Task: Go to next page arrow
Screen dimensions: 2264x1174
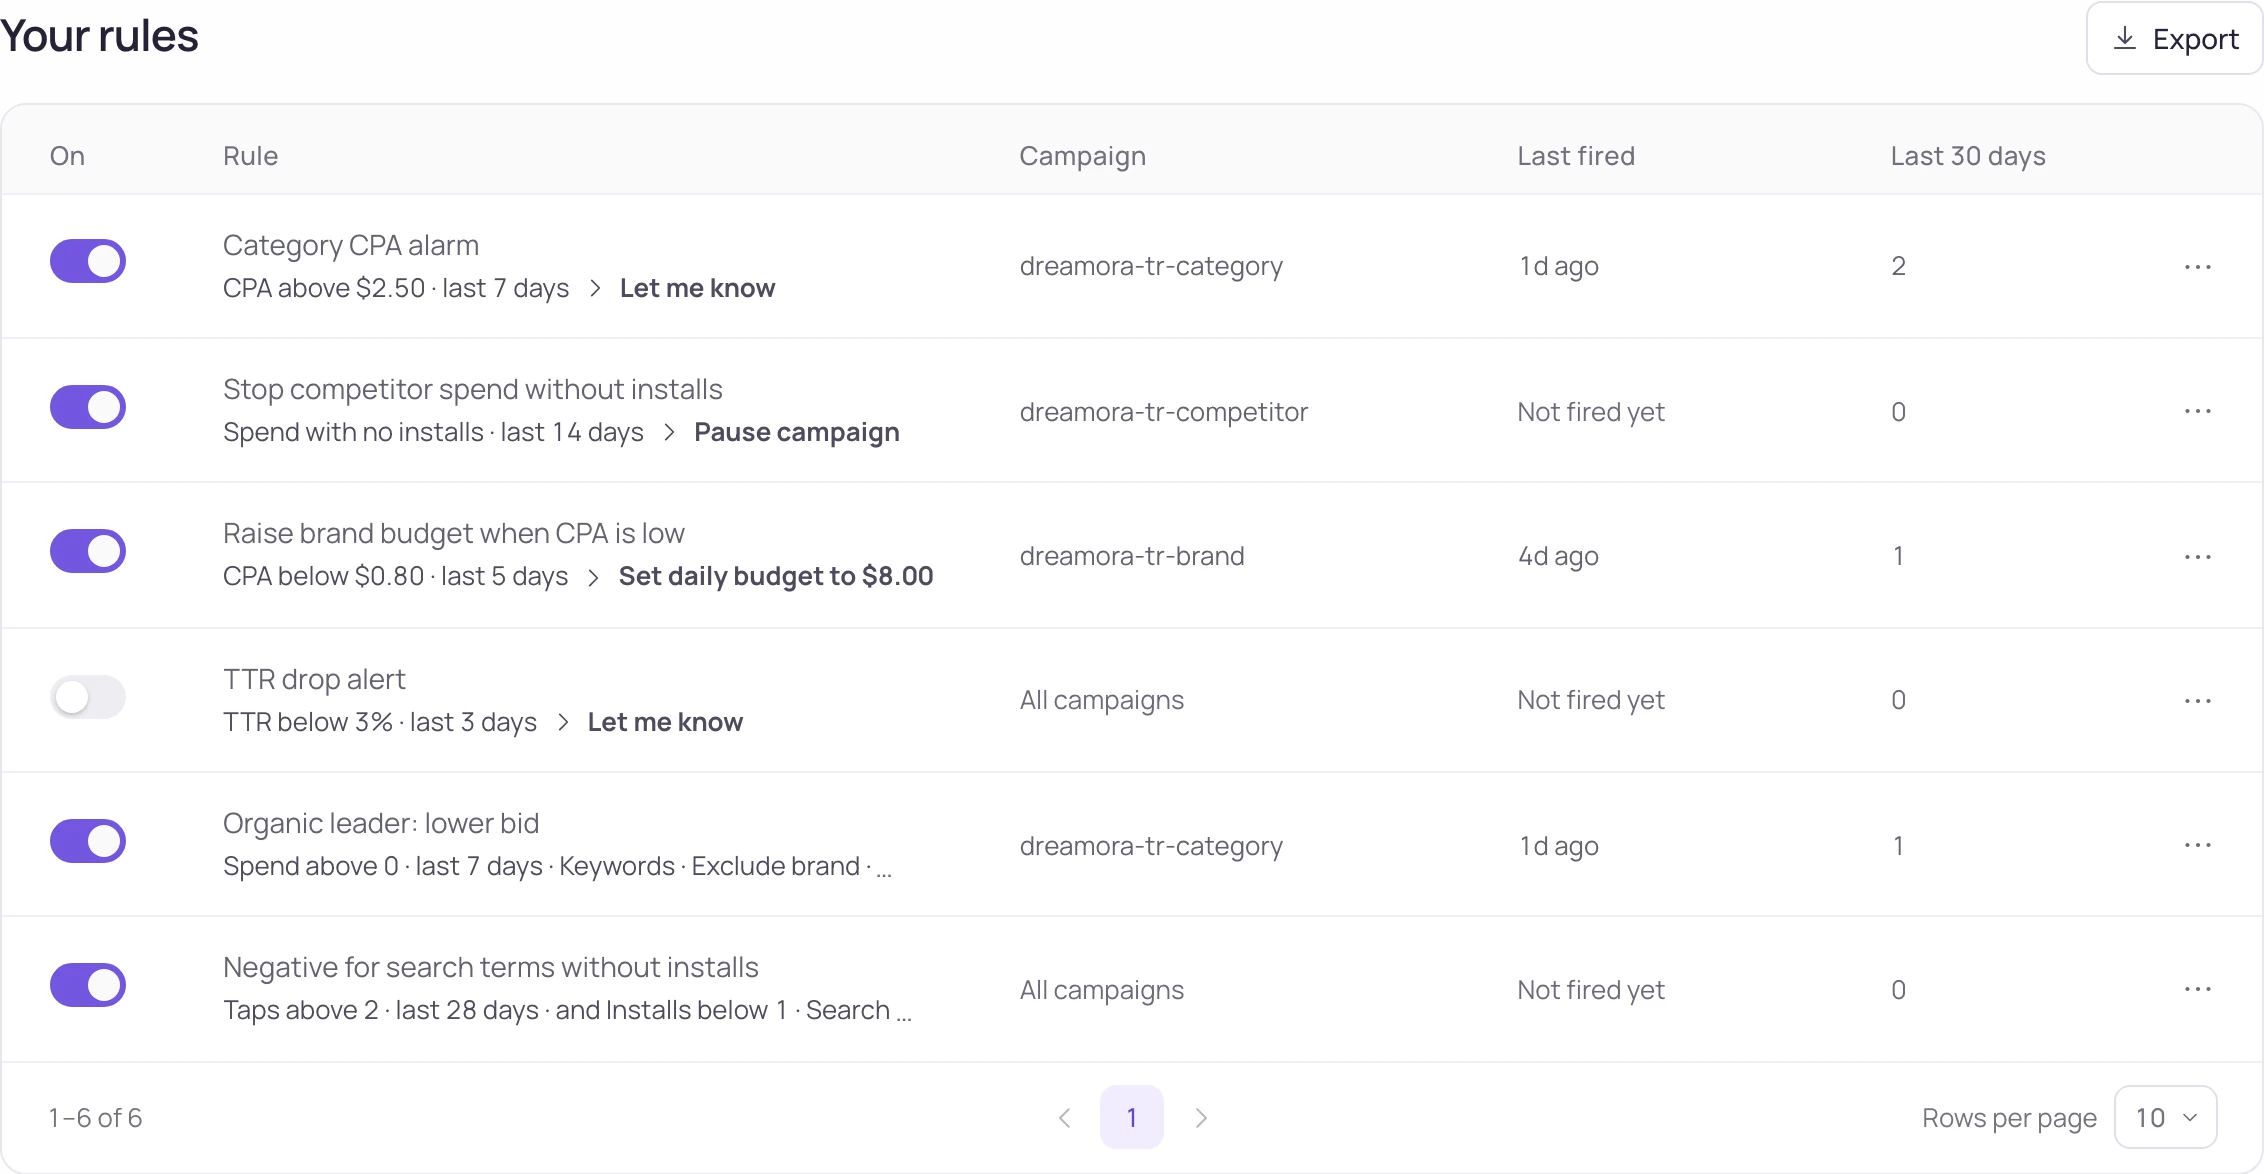Action: [x=1201, y=1117]
